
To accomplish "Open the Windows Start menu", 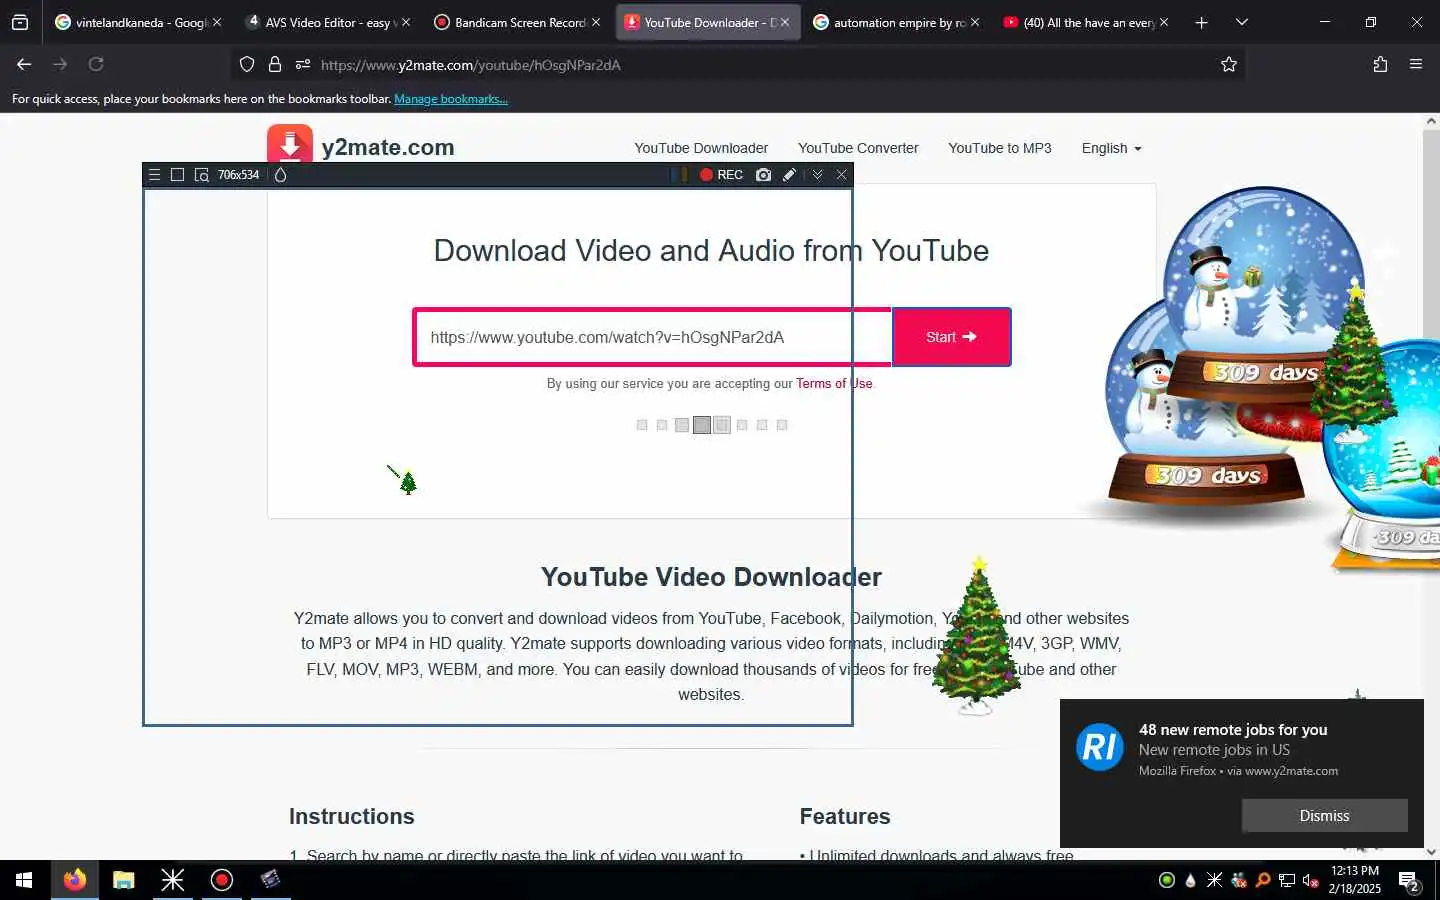I will tap(24, 880).
